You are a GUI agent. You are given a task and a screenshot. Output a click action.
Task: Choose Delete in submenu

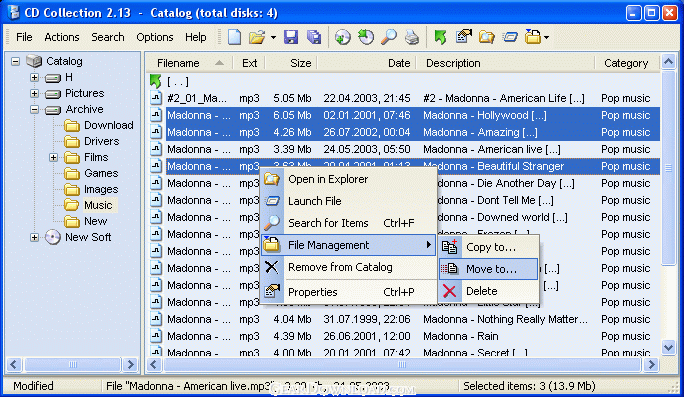(x=489, y=291)
